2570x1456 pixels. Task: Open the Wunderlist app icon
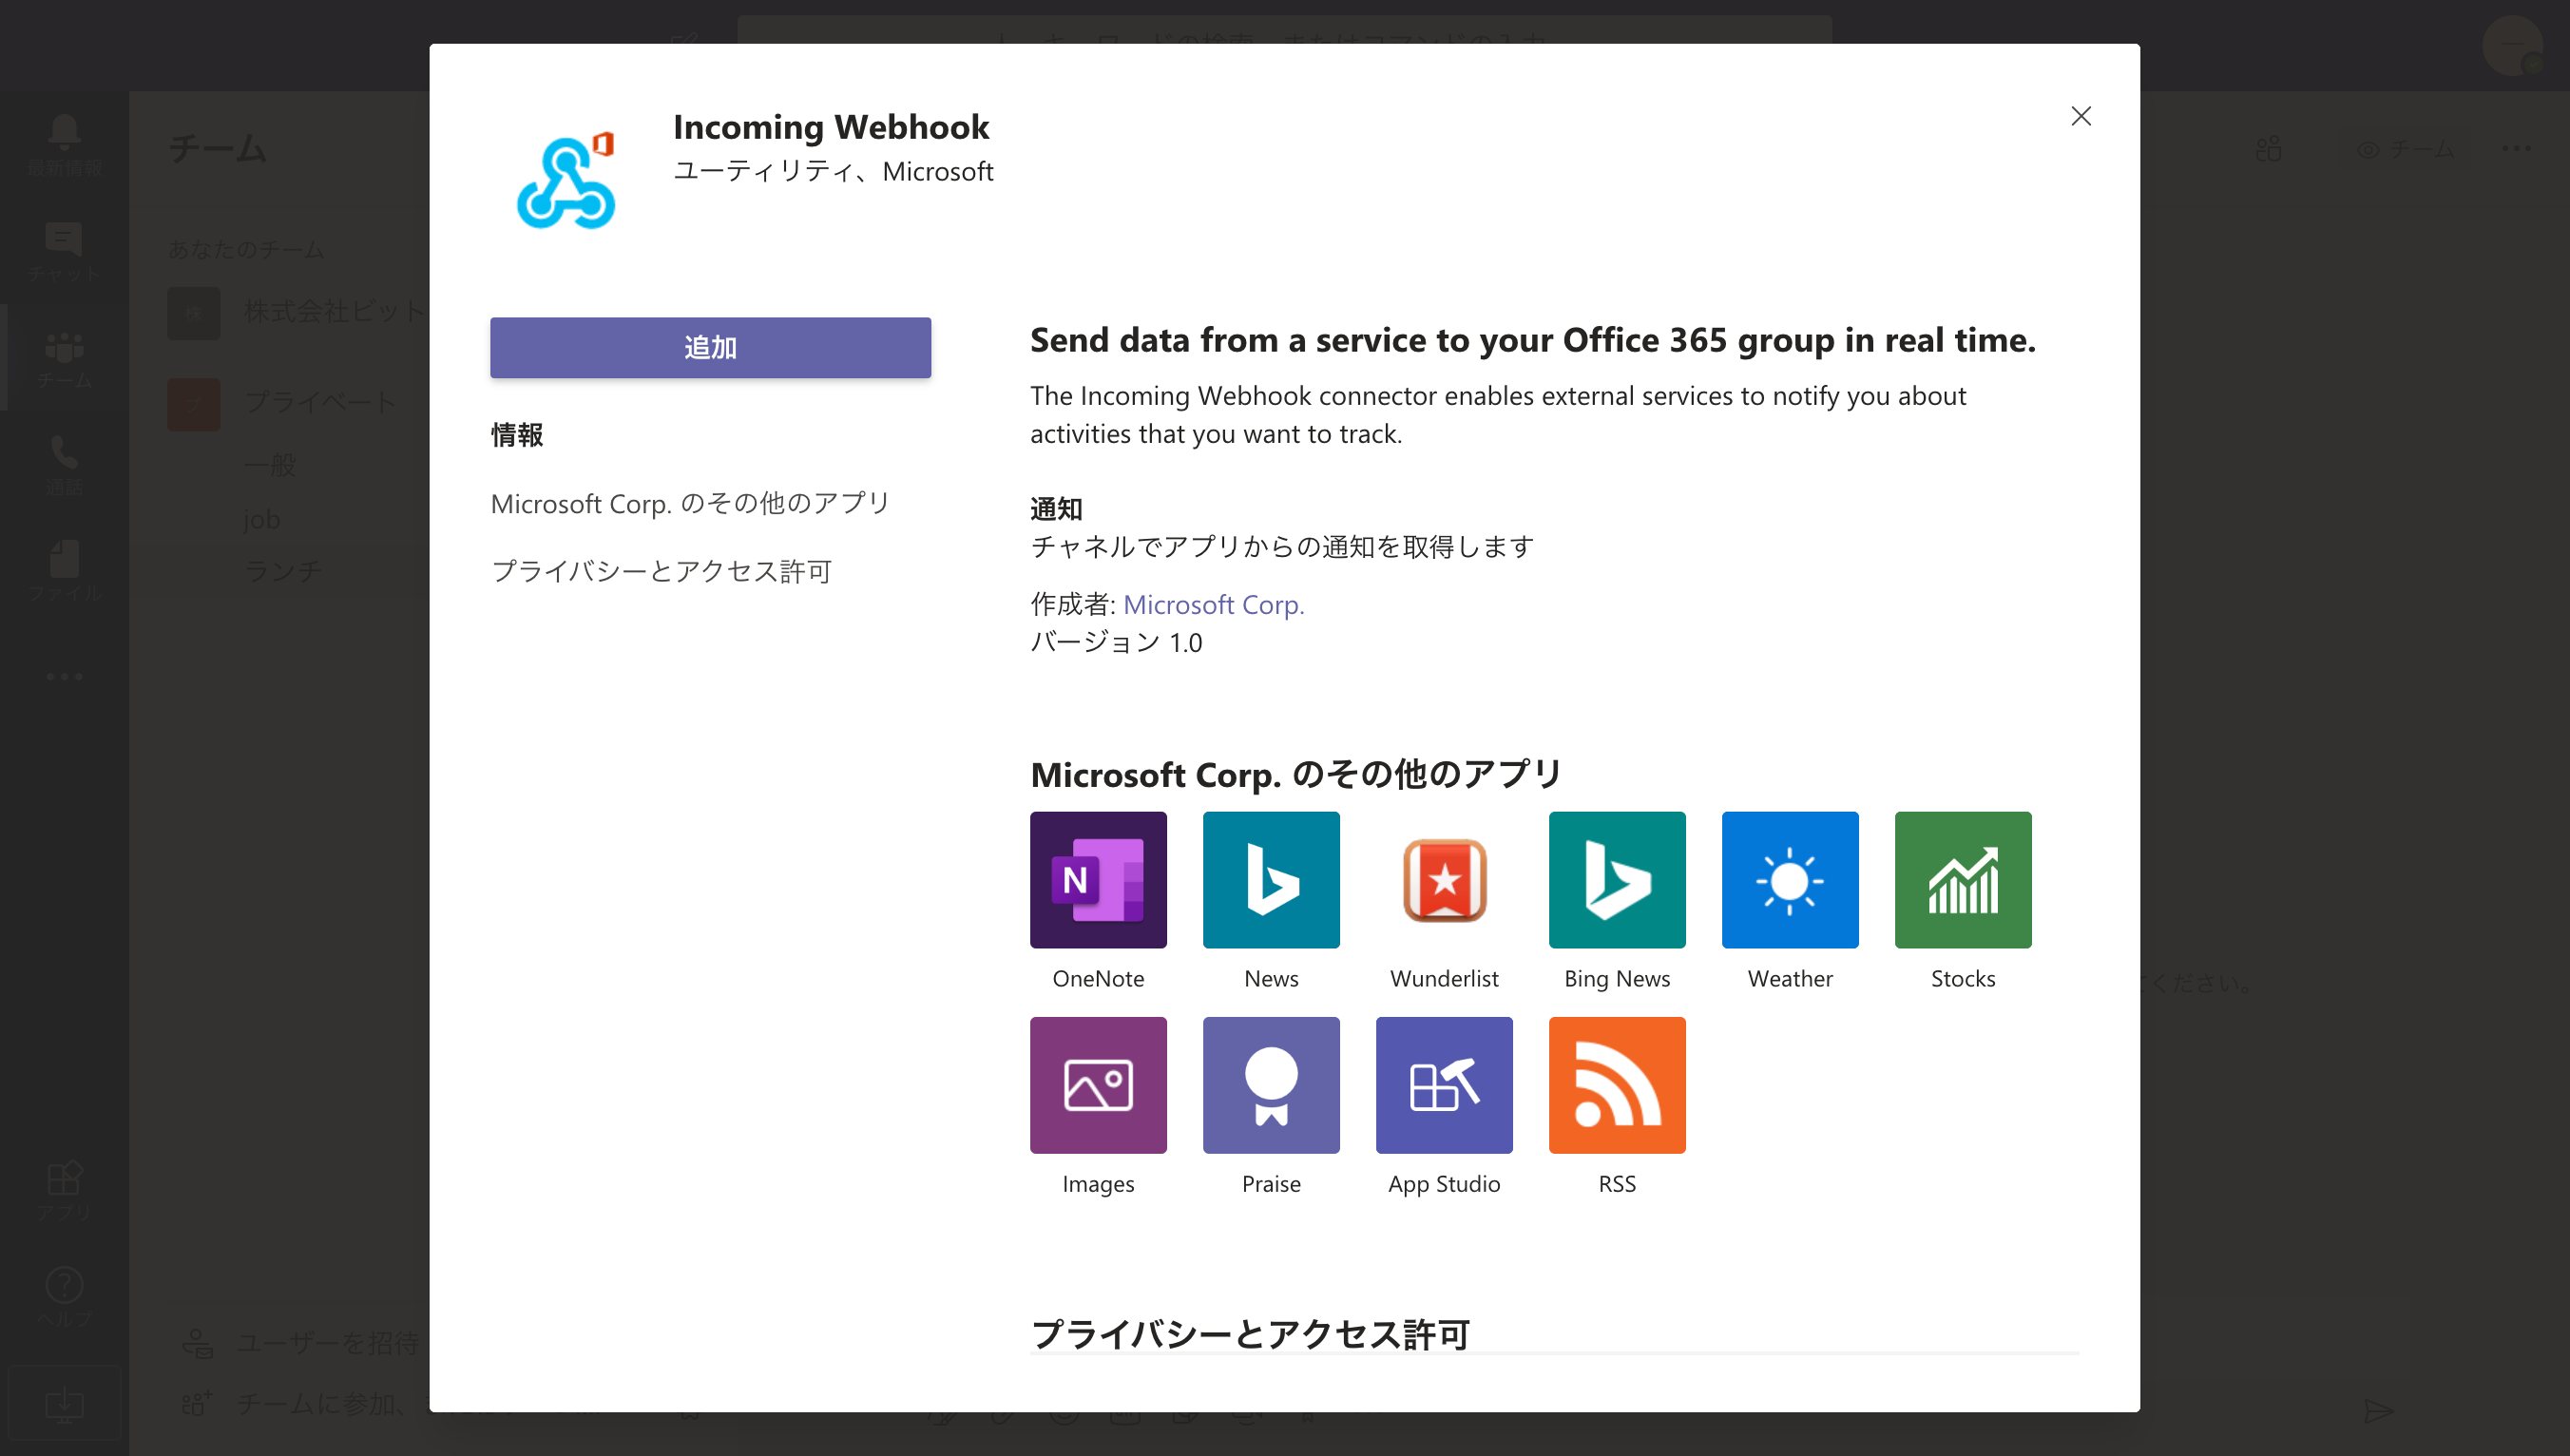click(1444, 879)
